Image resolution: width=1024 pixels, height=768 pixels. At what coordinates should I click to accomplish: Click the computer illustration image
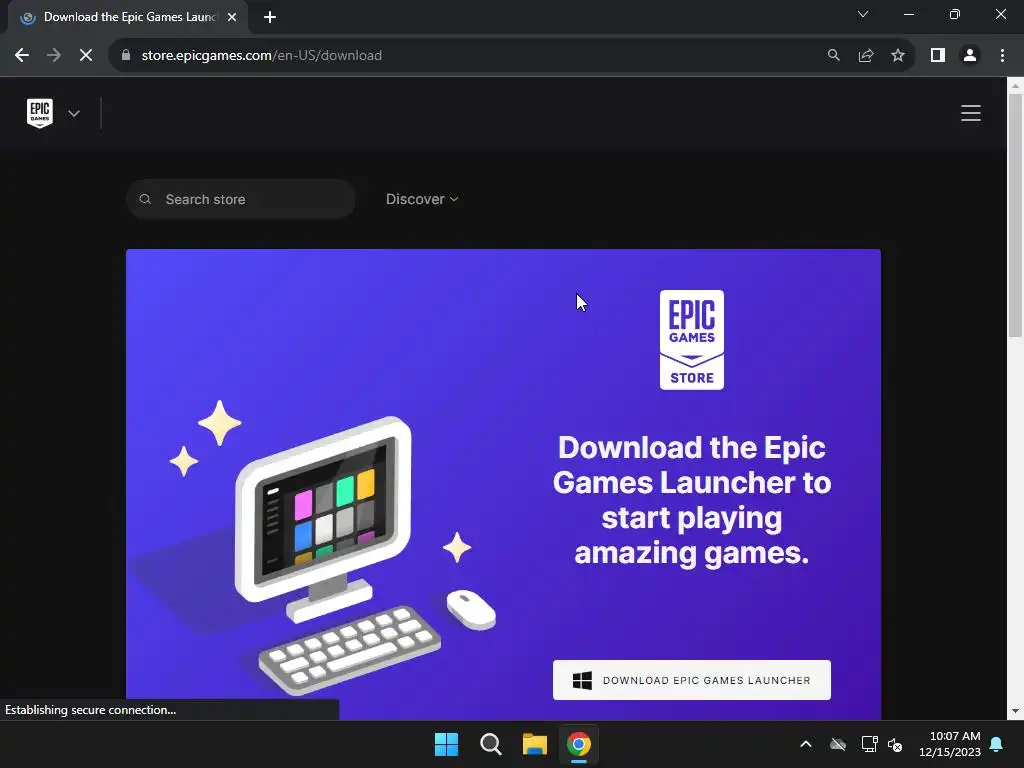pyautogui.click(x=320, y=547)
